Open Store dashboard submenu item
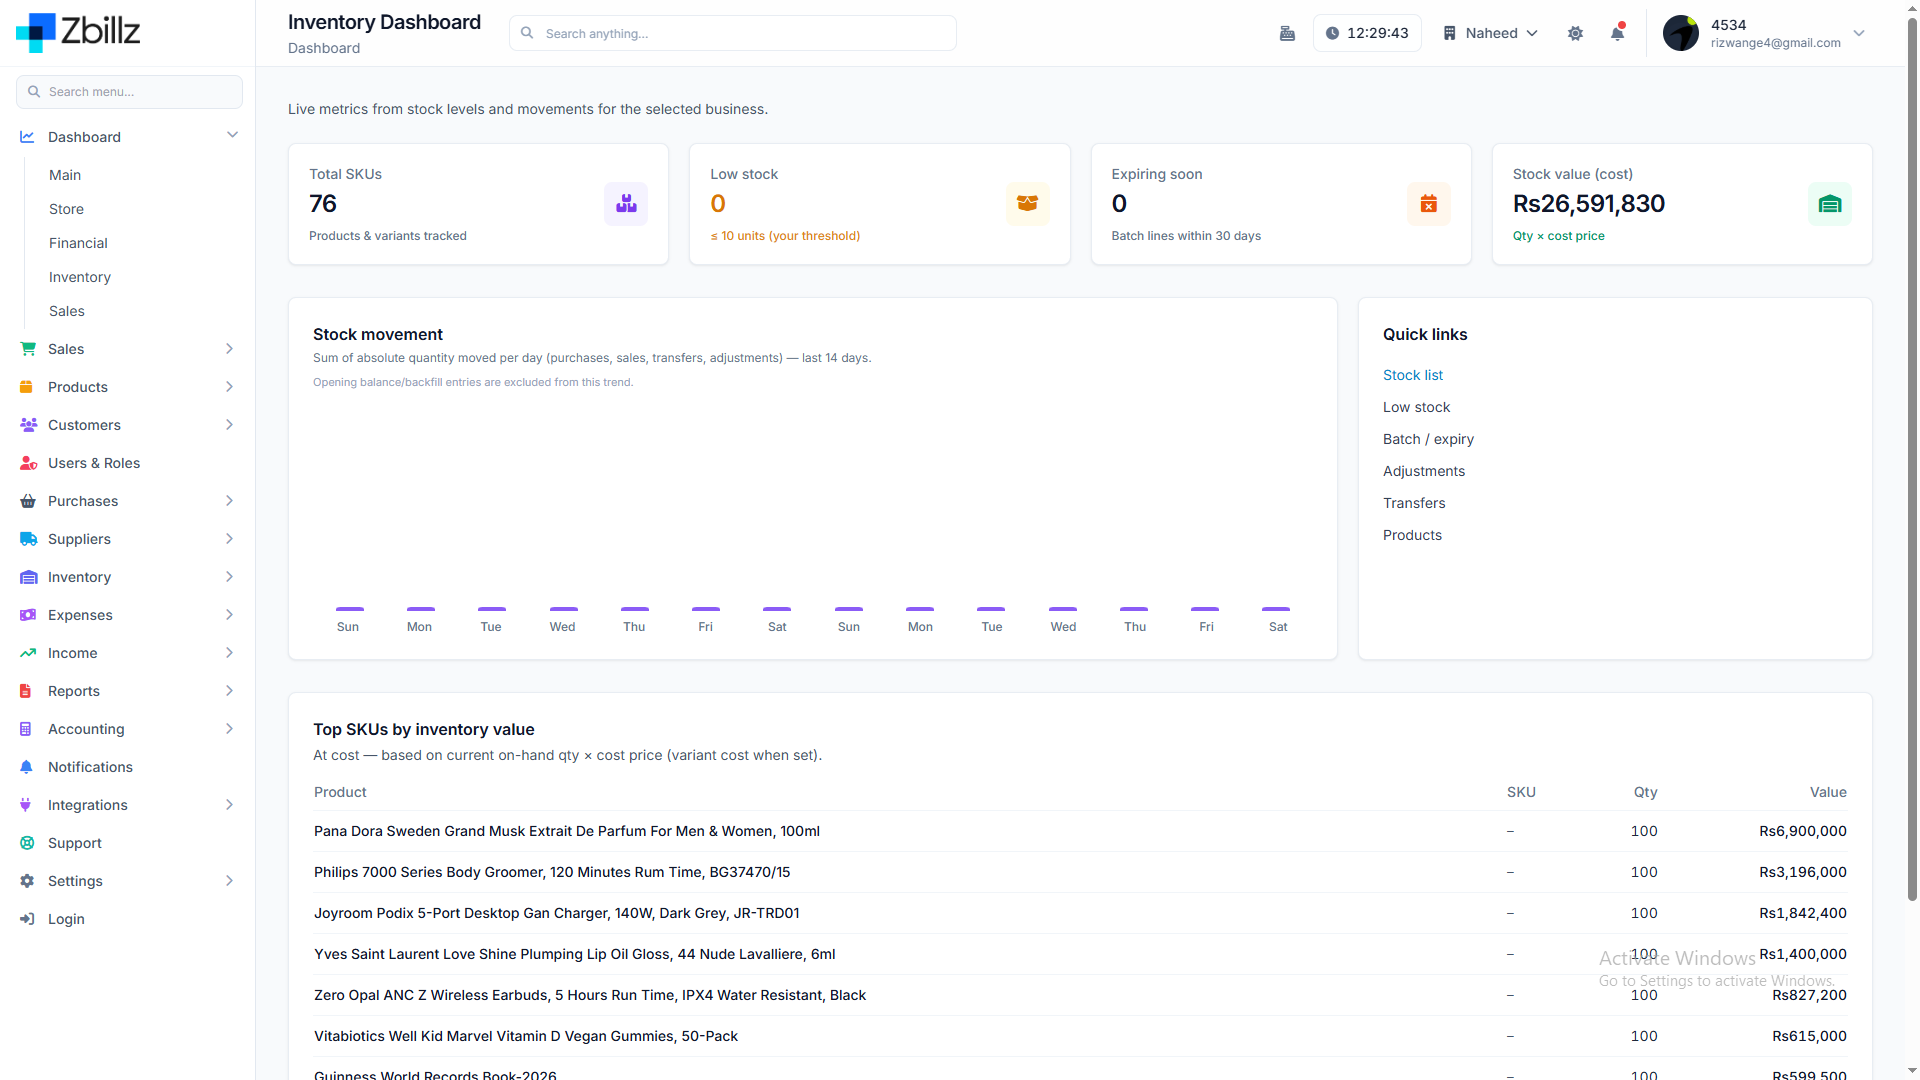 [x=66, y=209]
